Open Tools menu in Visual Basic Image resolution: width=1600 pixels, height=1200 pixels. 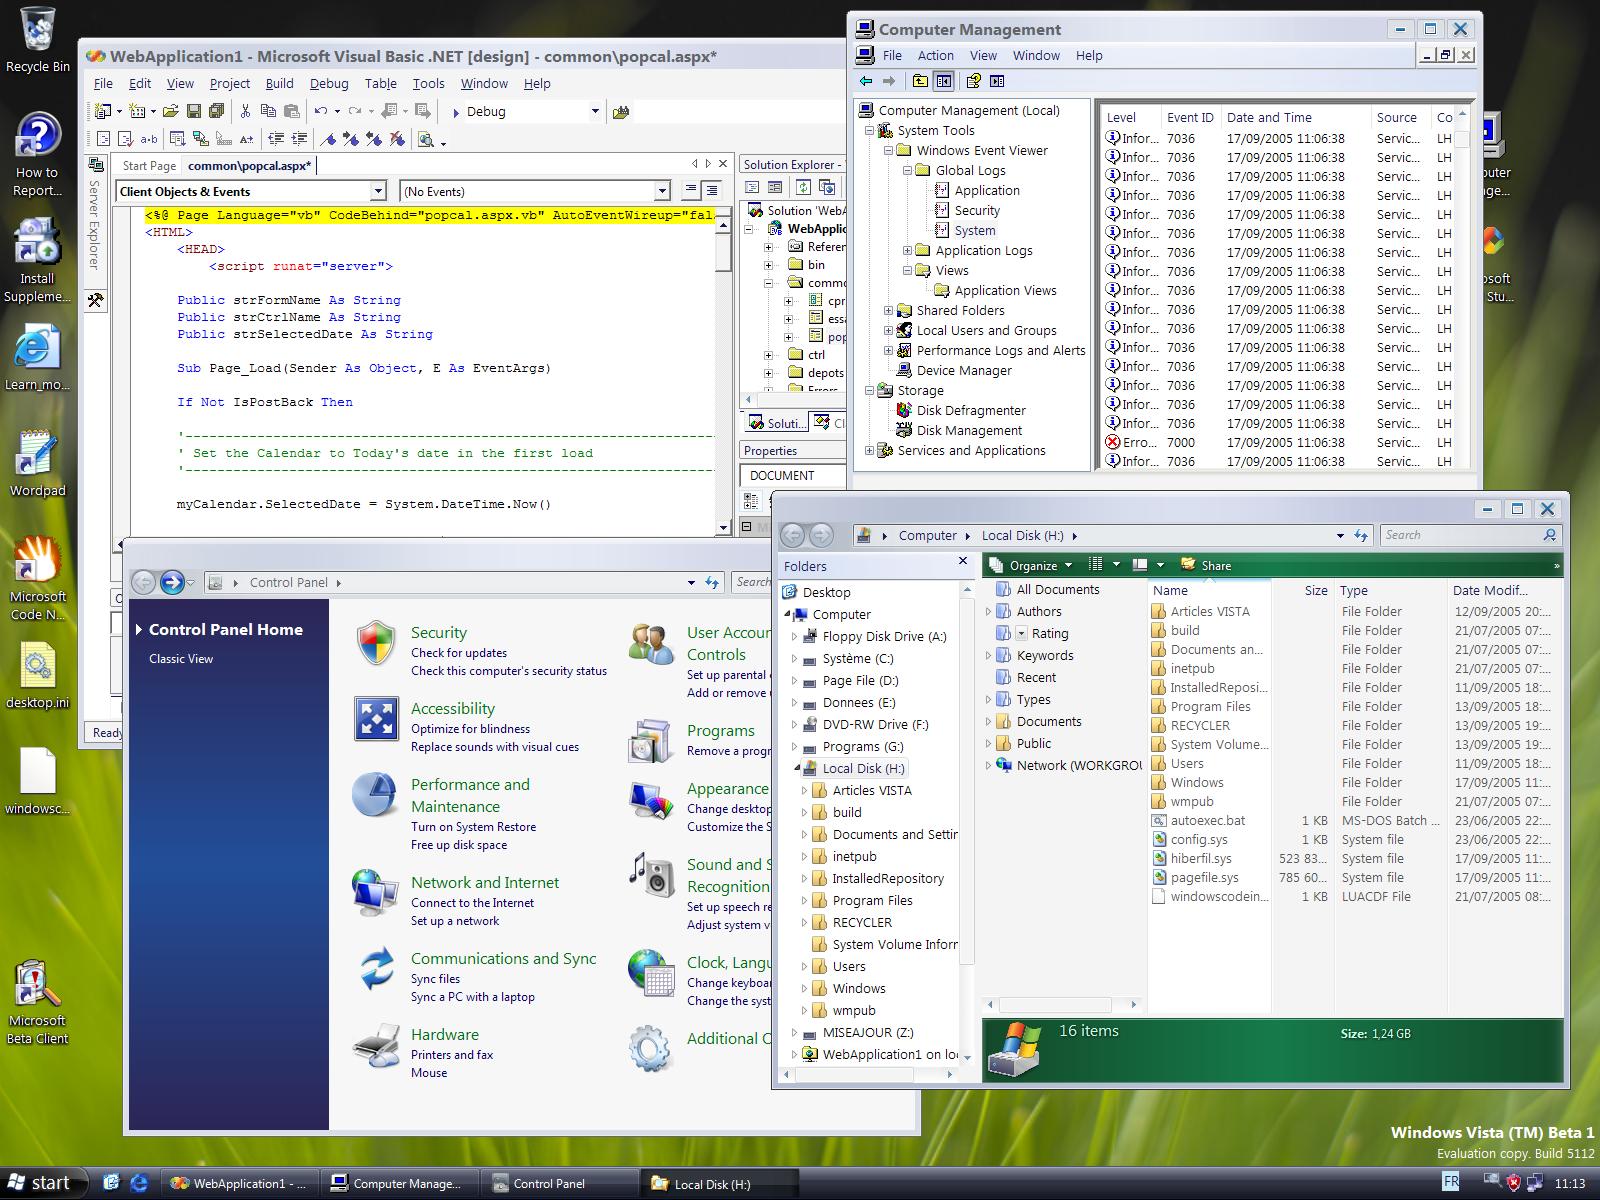click(428, 84)
